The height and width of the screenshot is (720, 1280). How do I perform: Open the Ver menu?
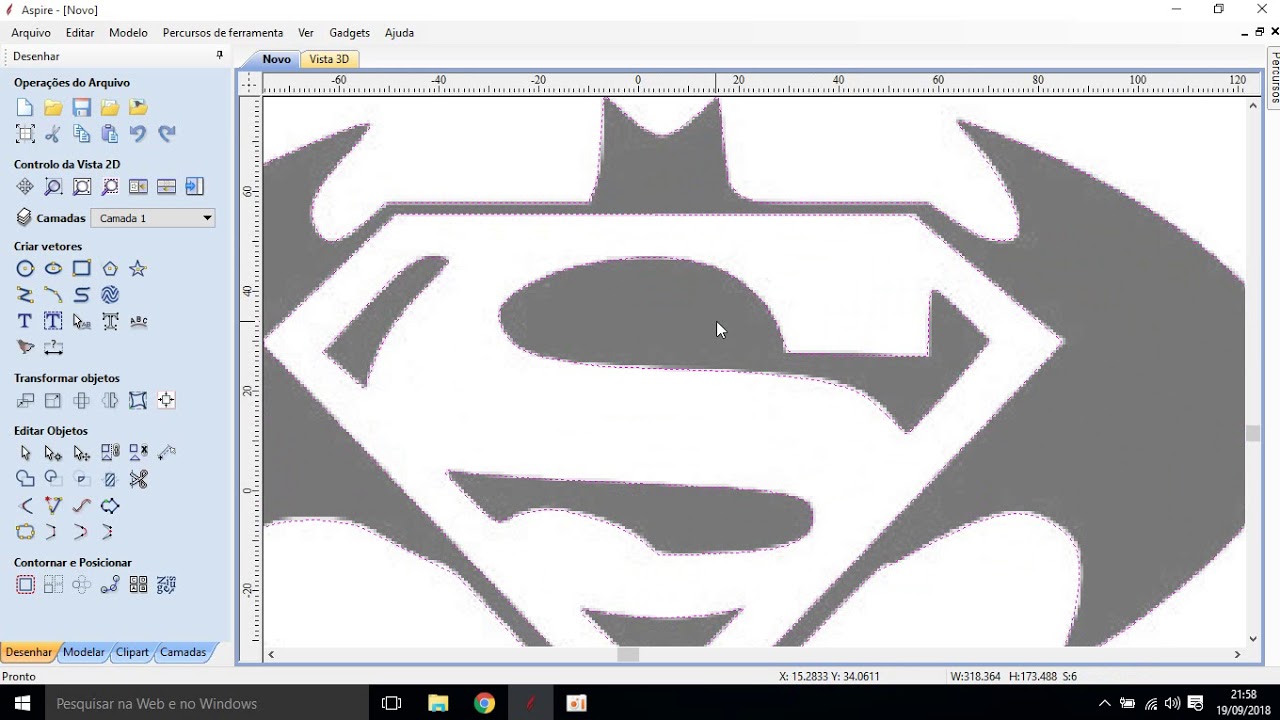(306, 33)
